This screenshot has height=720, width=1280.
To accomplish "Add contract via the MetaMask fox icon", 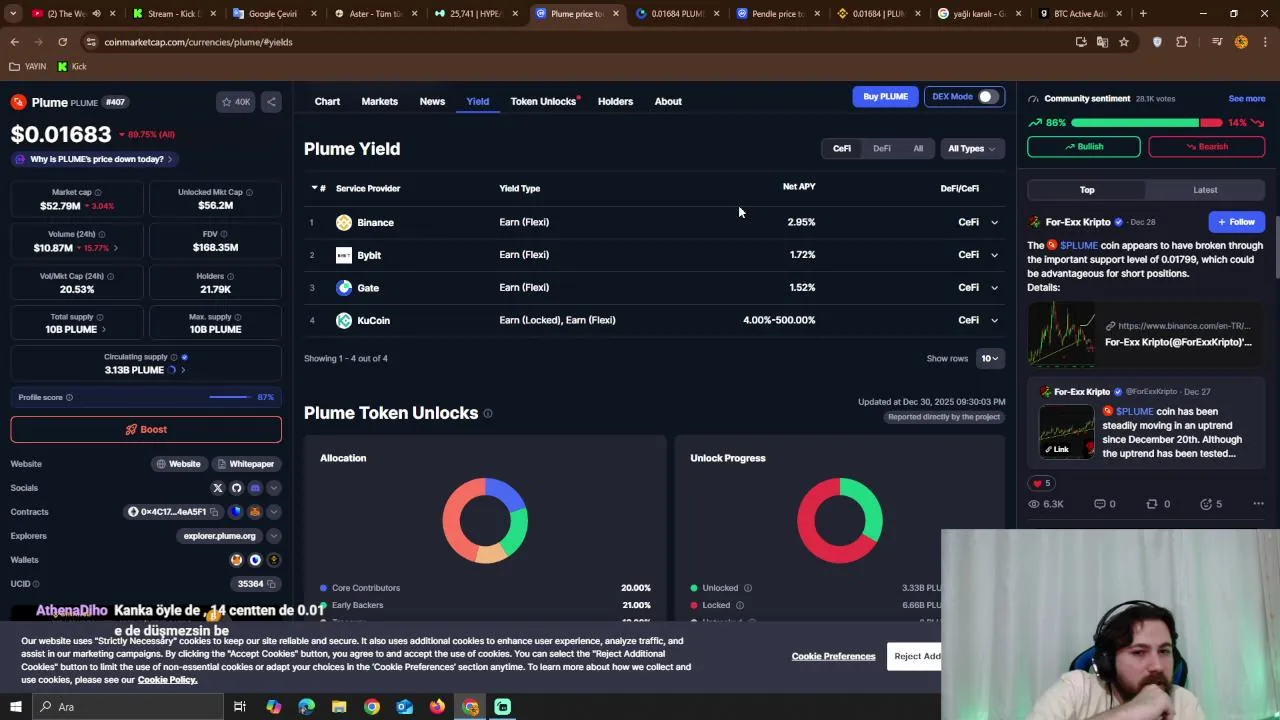I will click(255, 512).
